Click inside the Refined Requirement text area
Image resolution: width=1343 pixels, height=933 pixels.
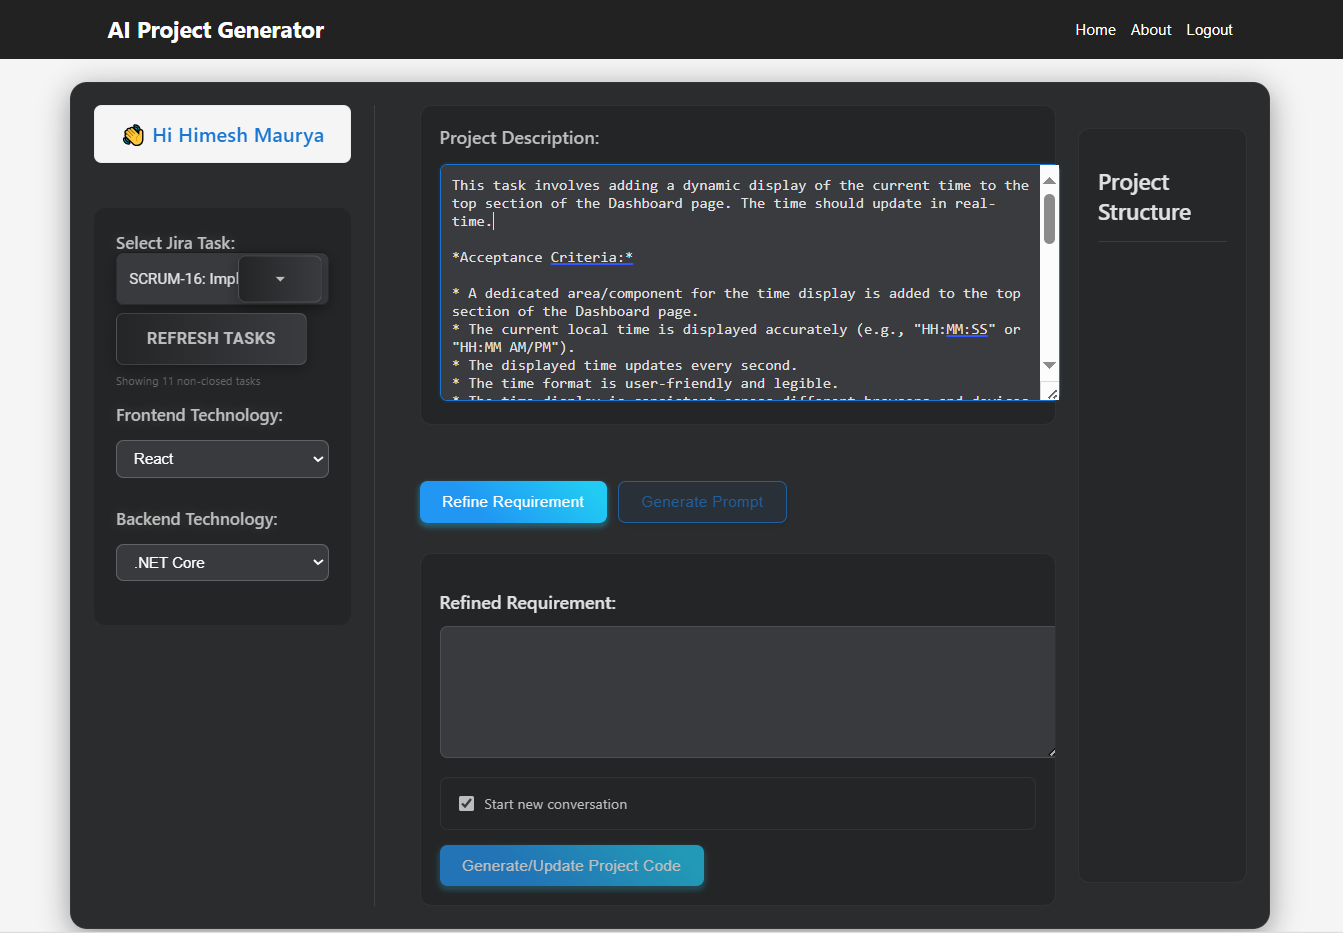coord(746,691)
